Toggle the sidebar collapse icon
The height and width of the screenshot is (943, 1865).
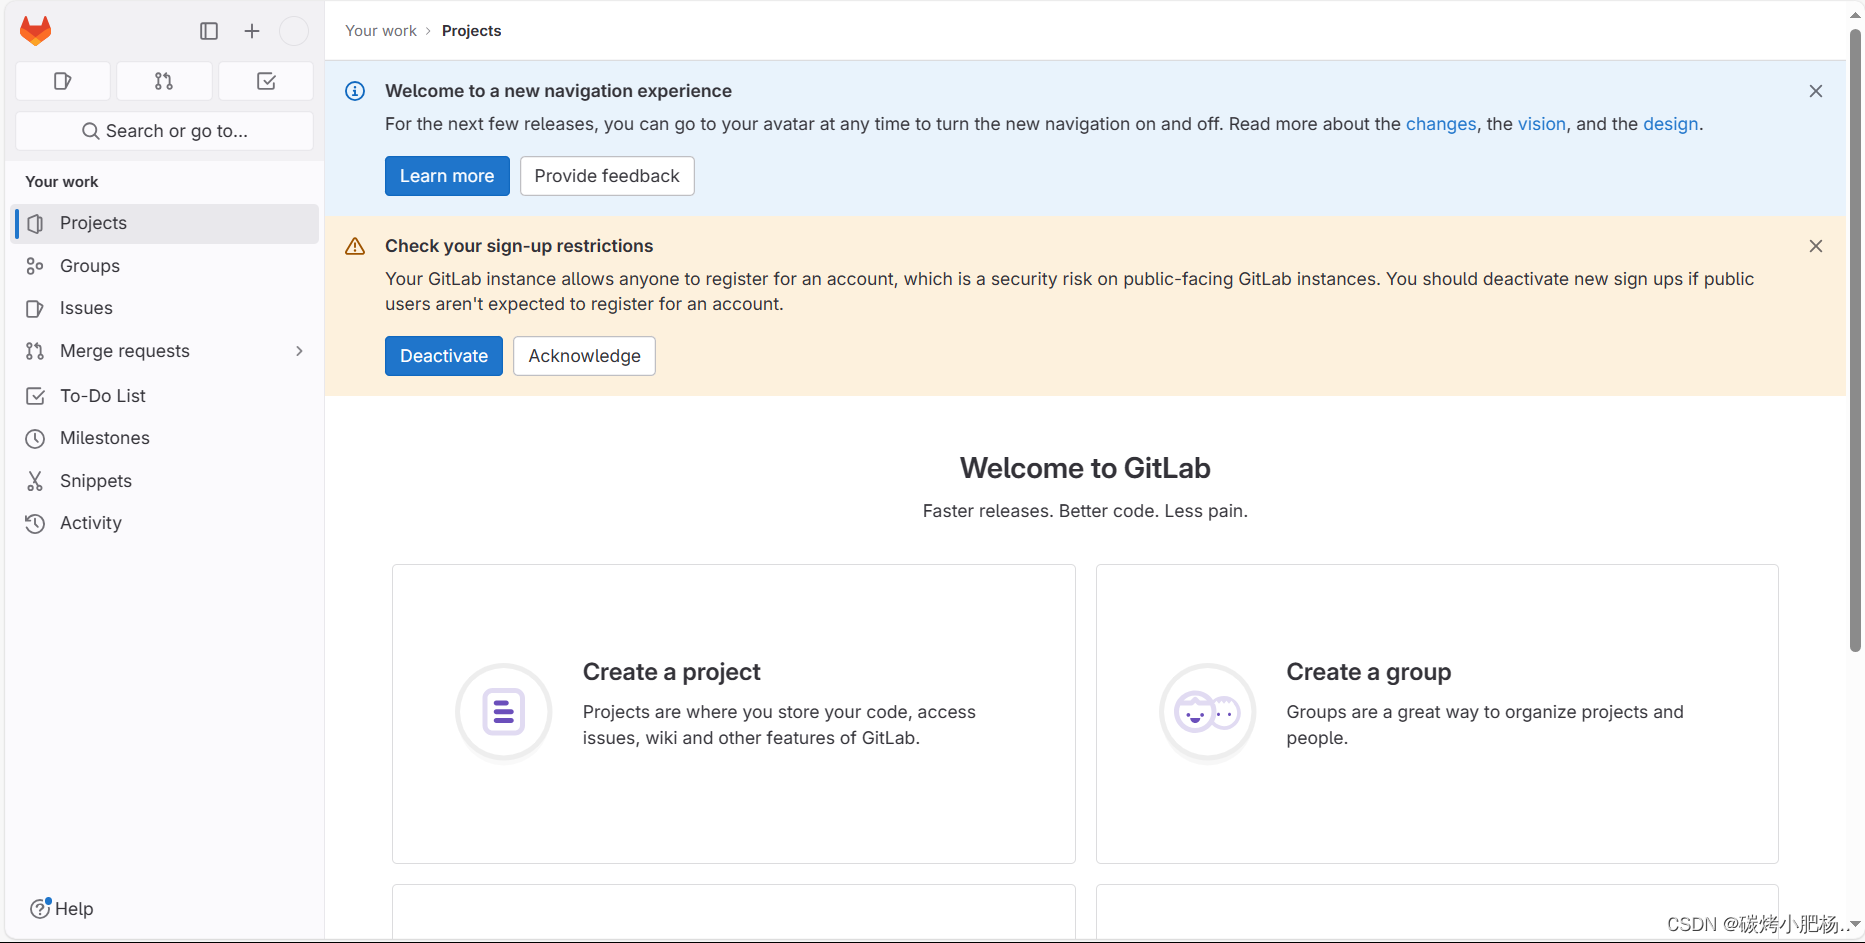tap(209, 31)
